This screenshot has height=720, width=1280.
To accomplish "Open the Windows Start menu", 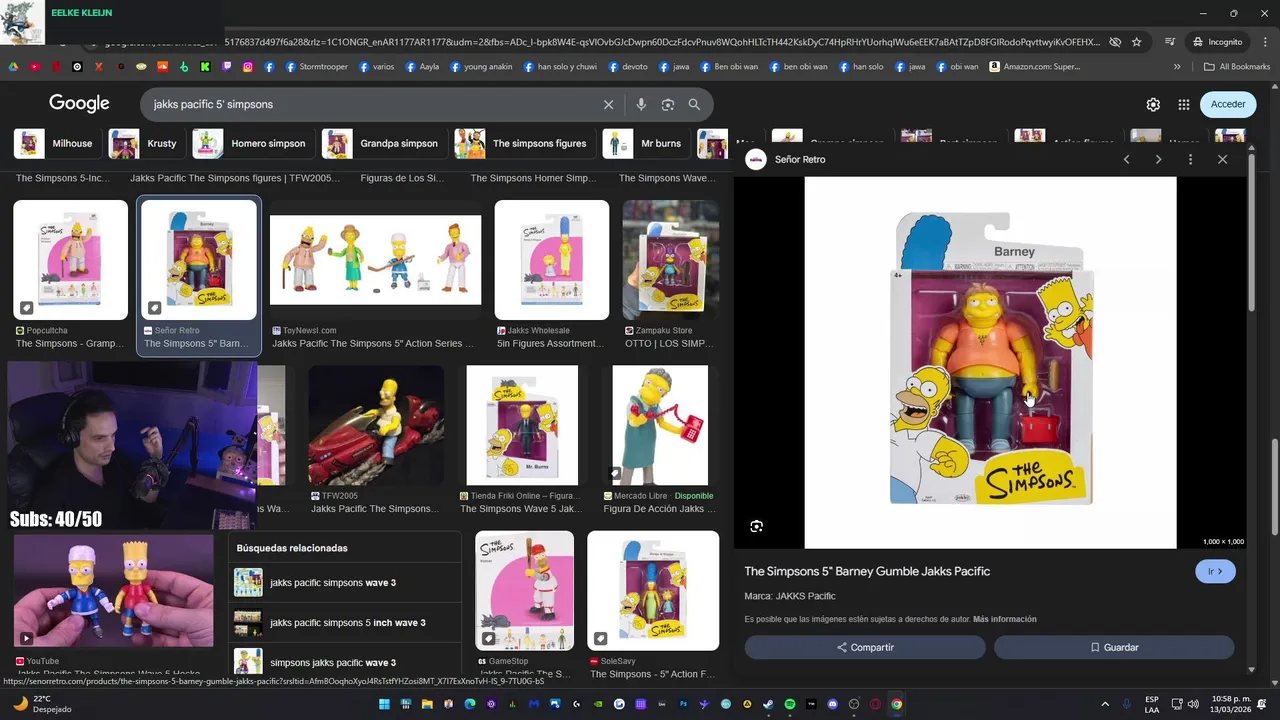I will tap(384, 704).
